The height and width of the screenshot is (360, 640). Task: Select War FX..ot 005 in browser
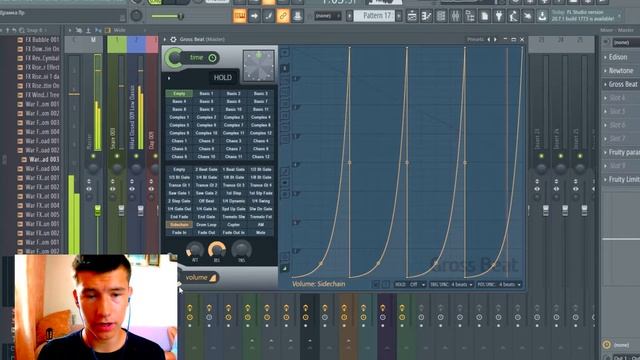[42, 214]
